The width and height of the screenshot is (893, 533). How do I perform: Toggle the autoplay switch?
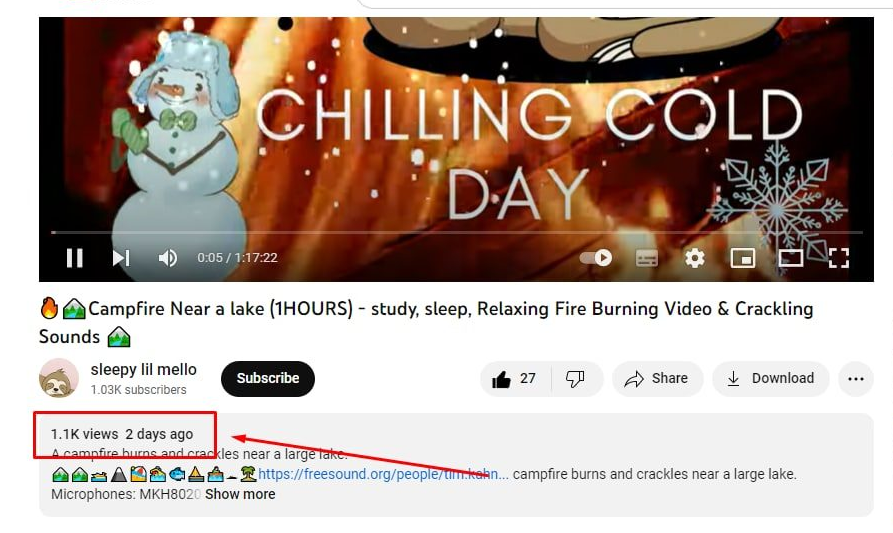pyautogui.click(x=596, y=258)
